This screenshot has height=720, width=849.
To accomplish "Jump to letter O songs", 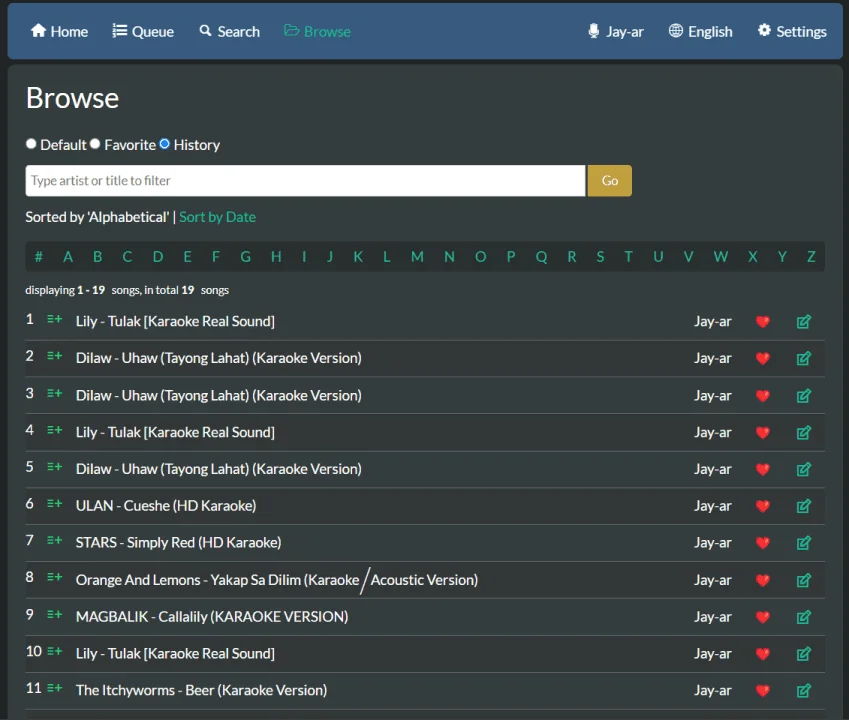I will point(480,257).
